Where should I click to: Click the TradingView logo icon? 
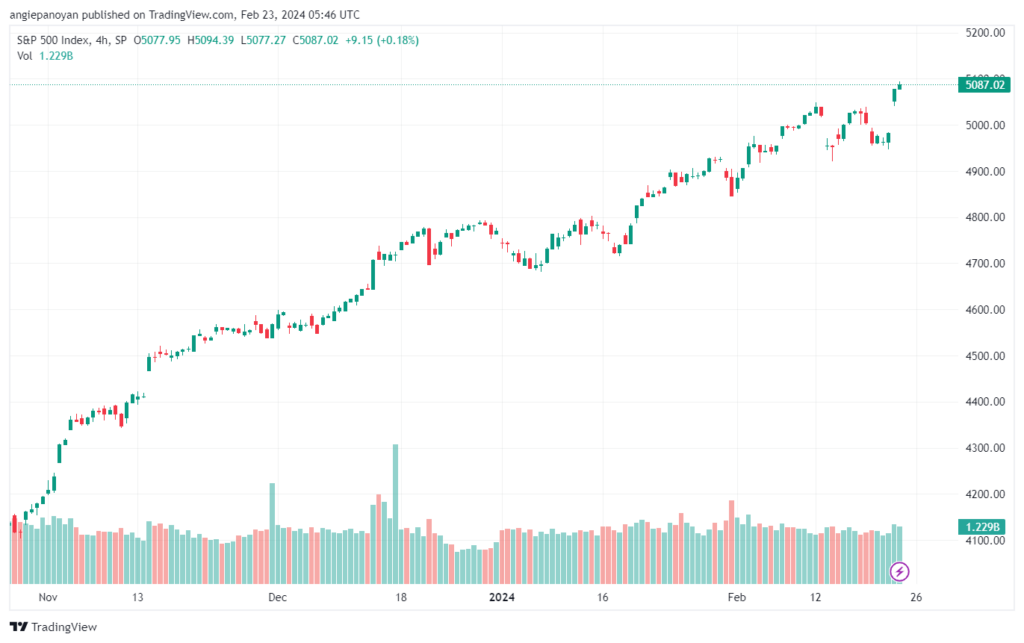(x=19, y=627)
